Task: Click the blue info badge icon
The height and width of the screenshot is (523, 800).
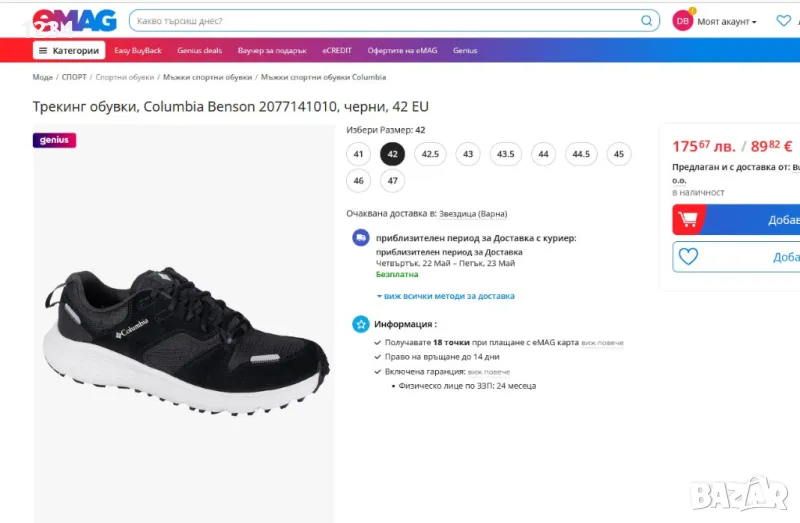Action: (x=360, y=324)
